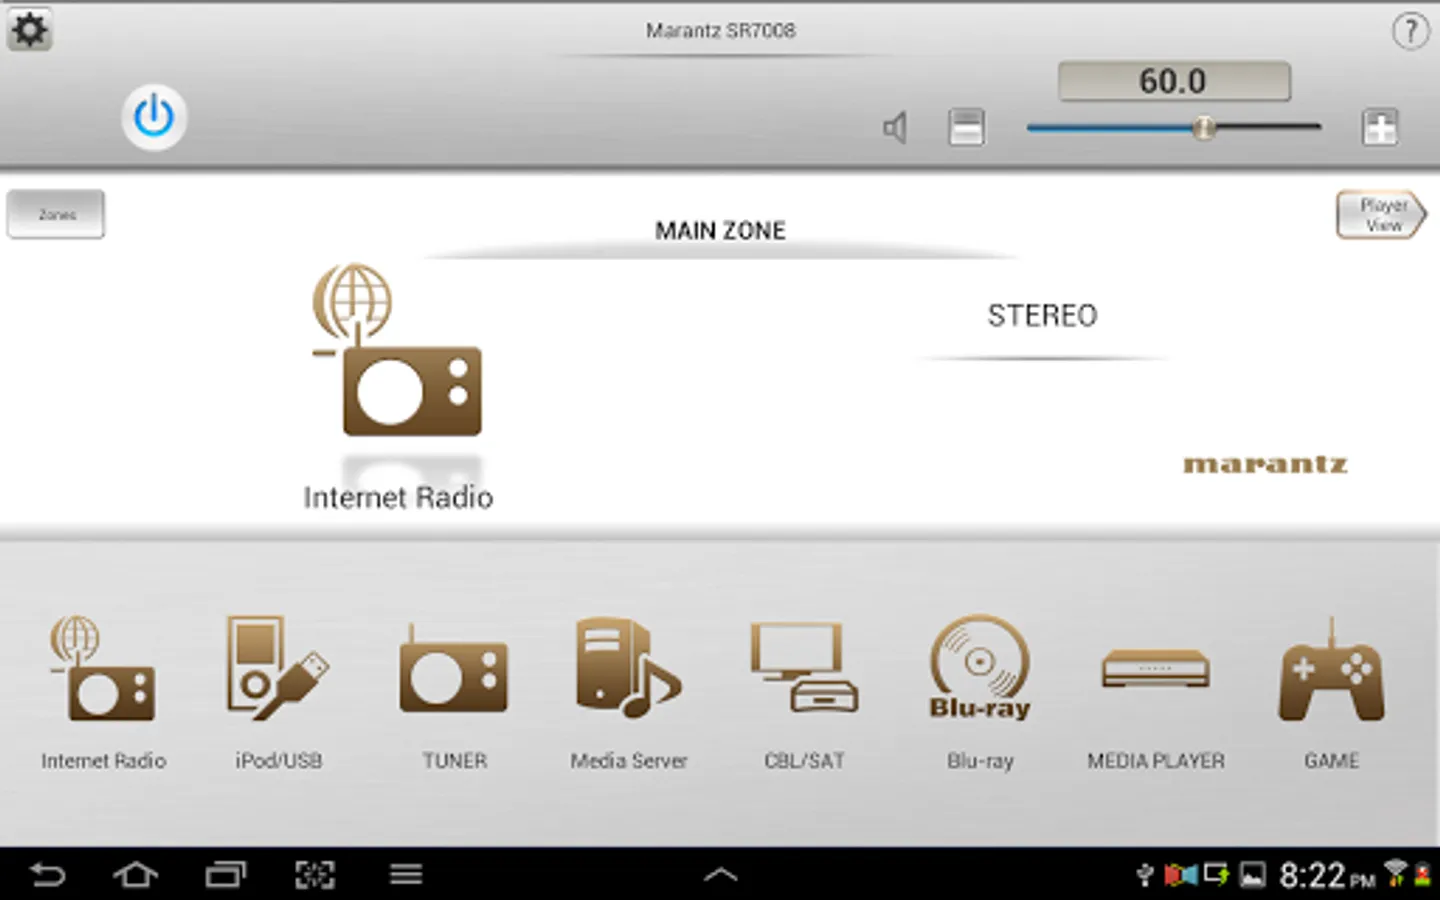Select iPod/USB source
1440x900 pixels.
pyautogui.click(x=278, y=693)
